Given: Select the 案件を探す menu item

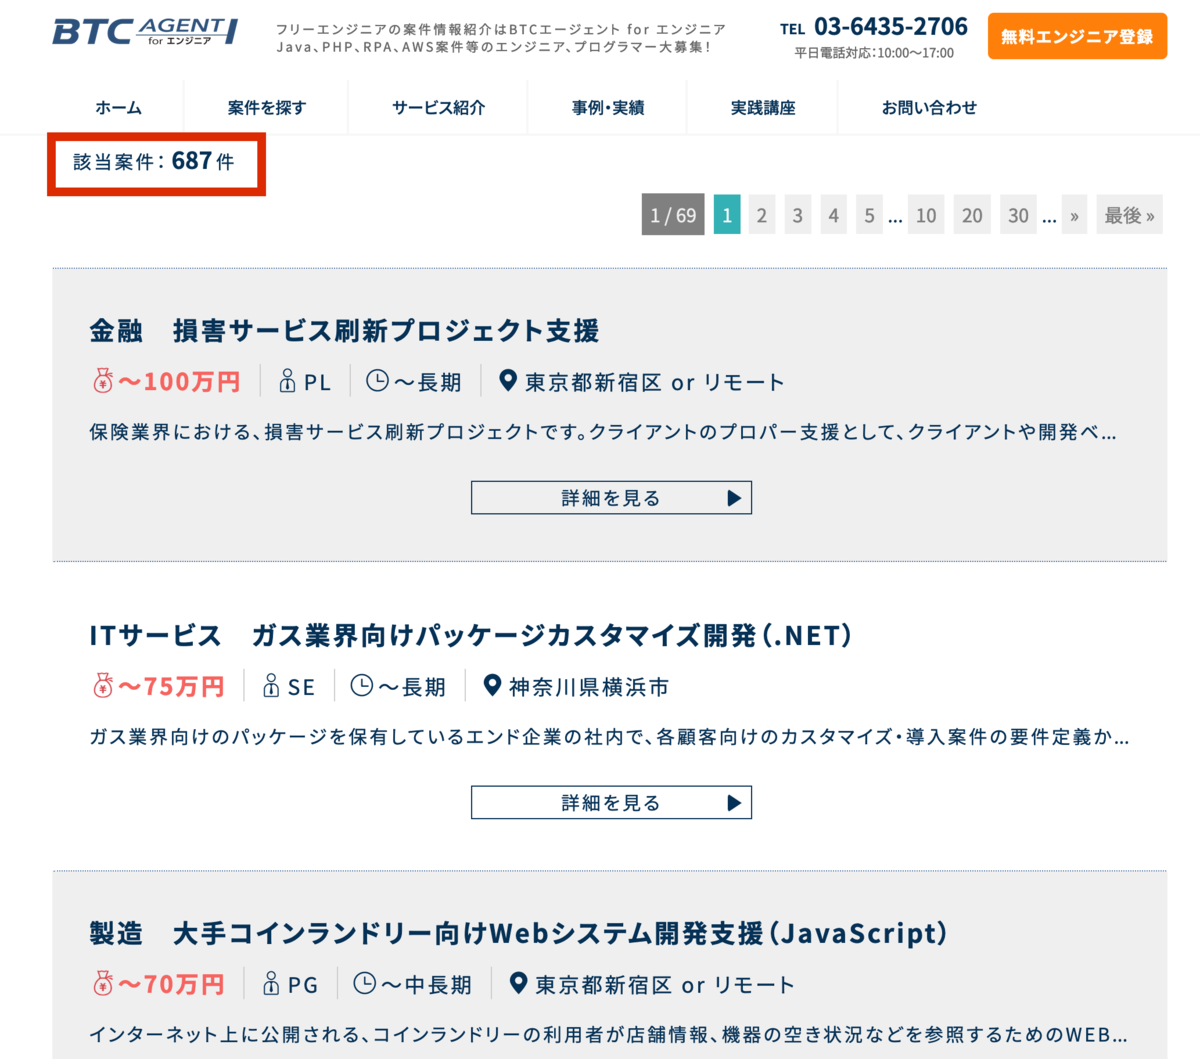Looking at the screenshot, I should click(x=264, y=107).
